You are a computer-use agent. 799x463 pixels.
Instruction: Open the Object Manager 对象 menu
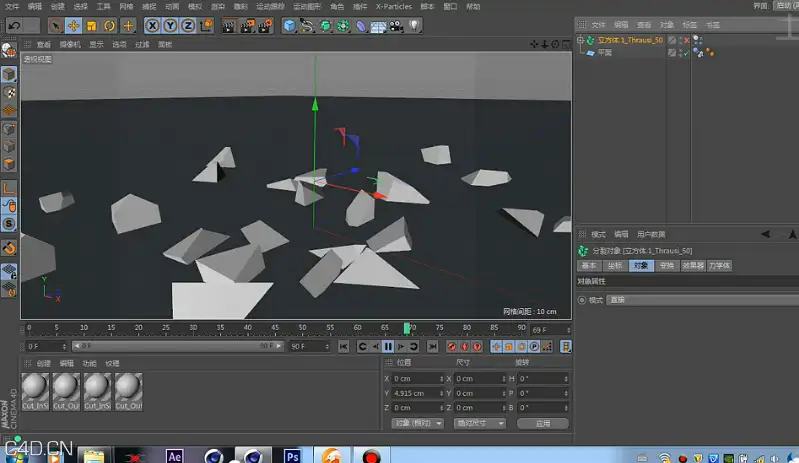click(x=667, y=24)
